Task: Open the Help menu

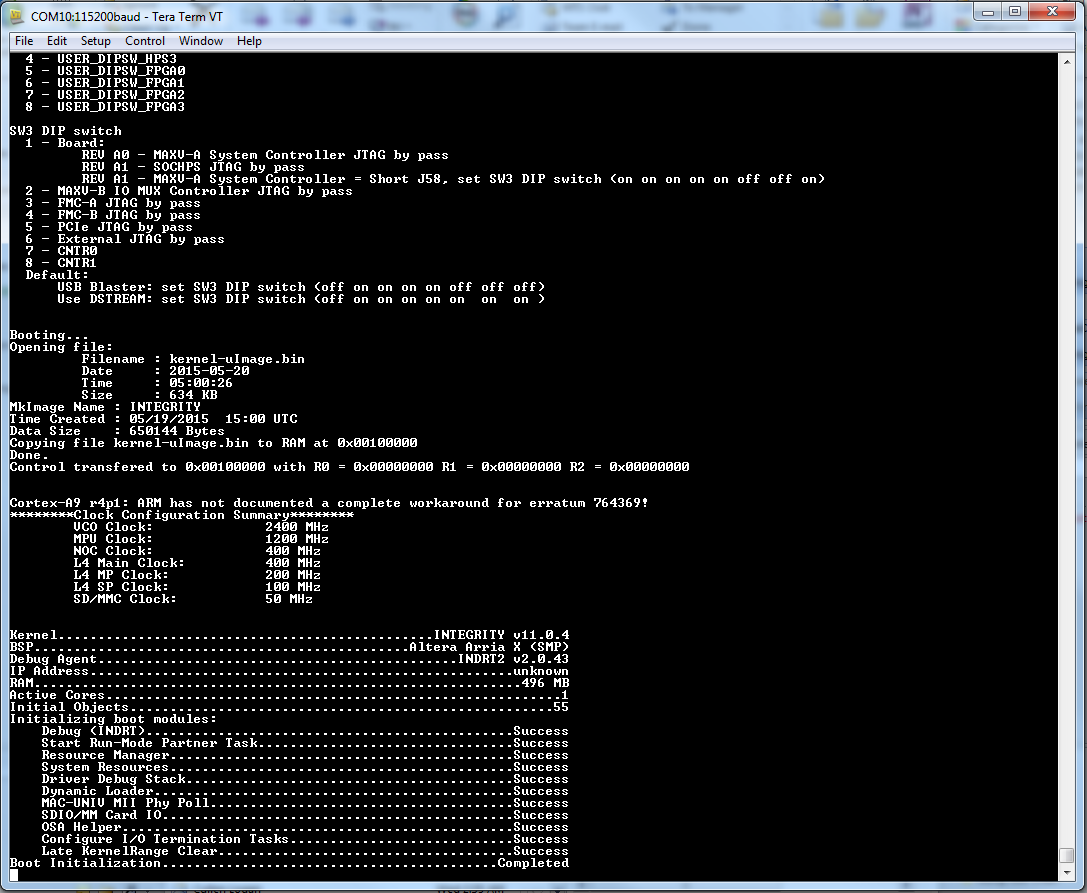Action: (x=249, y=41)
